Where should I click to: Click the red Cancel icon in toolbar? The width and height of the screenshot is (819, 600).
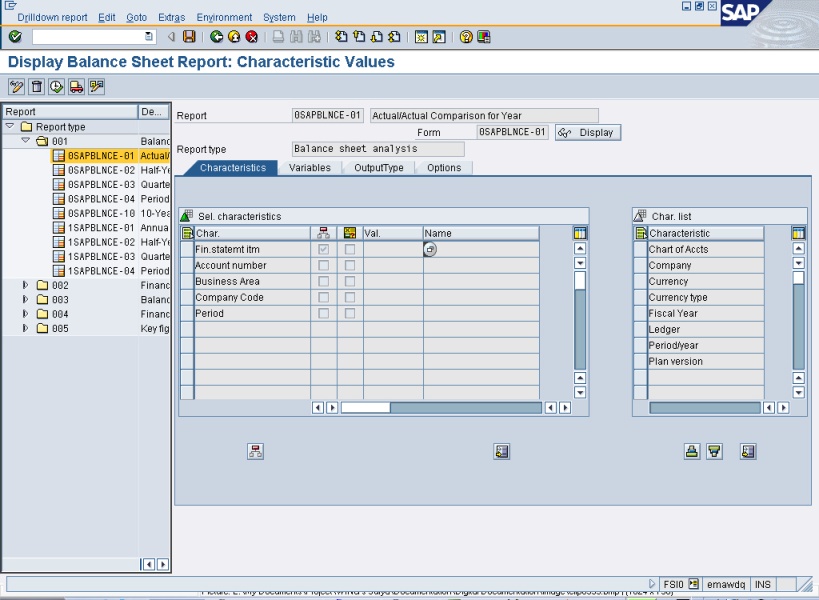click(252, 37)
